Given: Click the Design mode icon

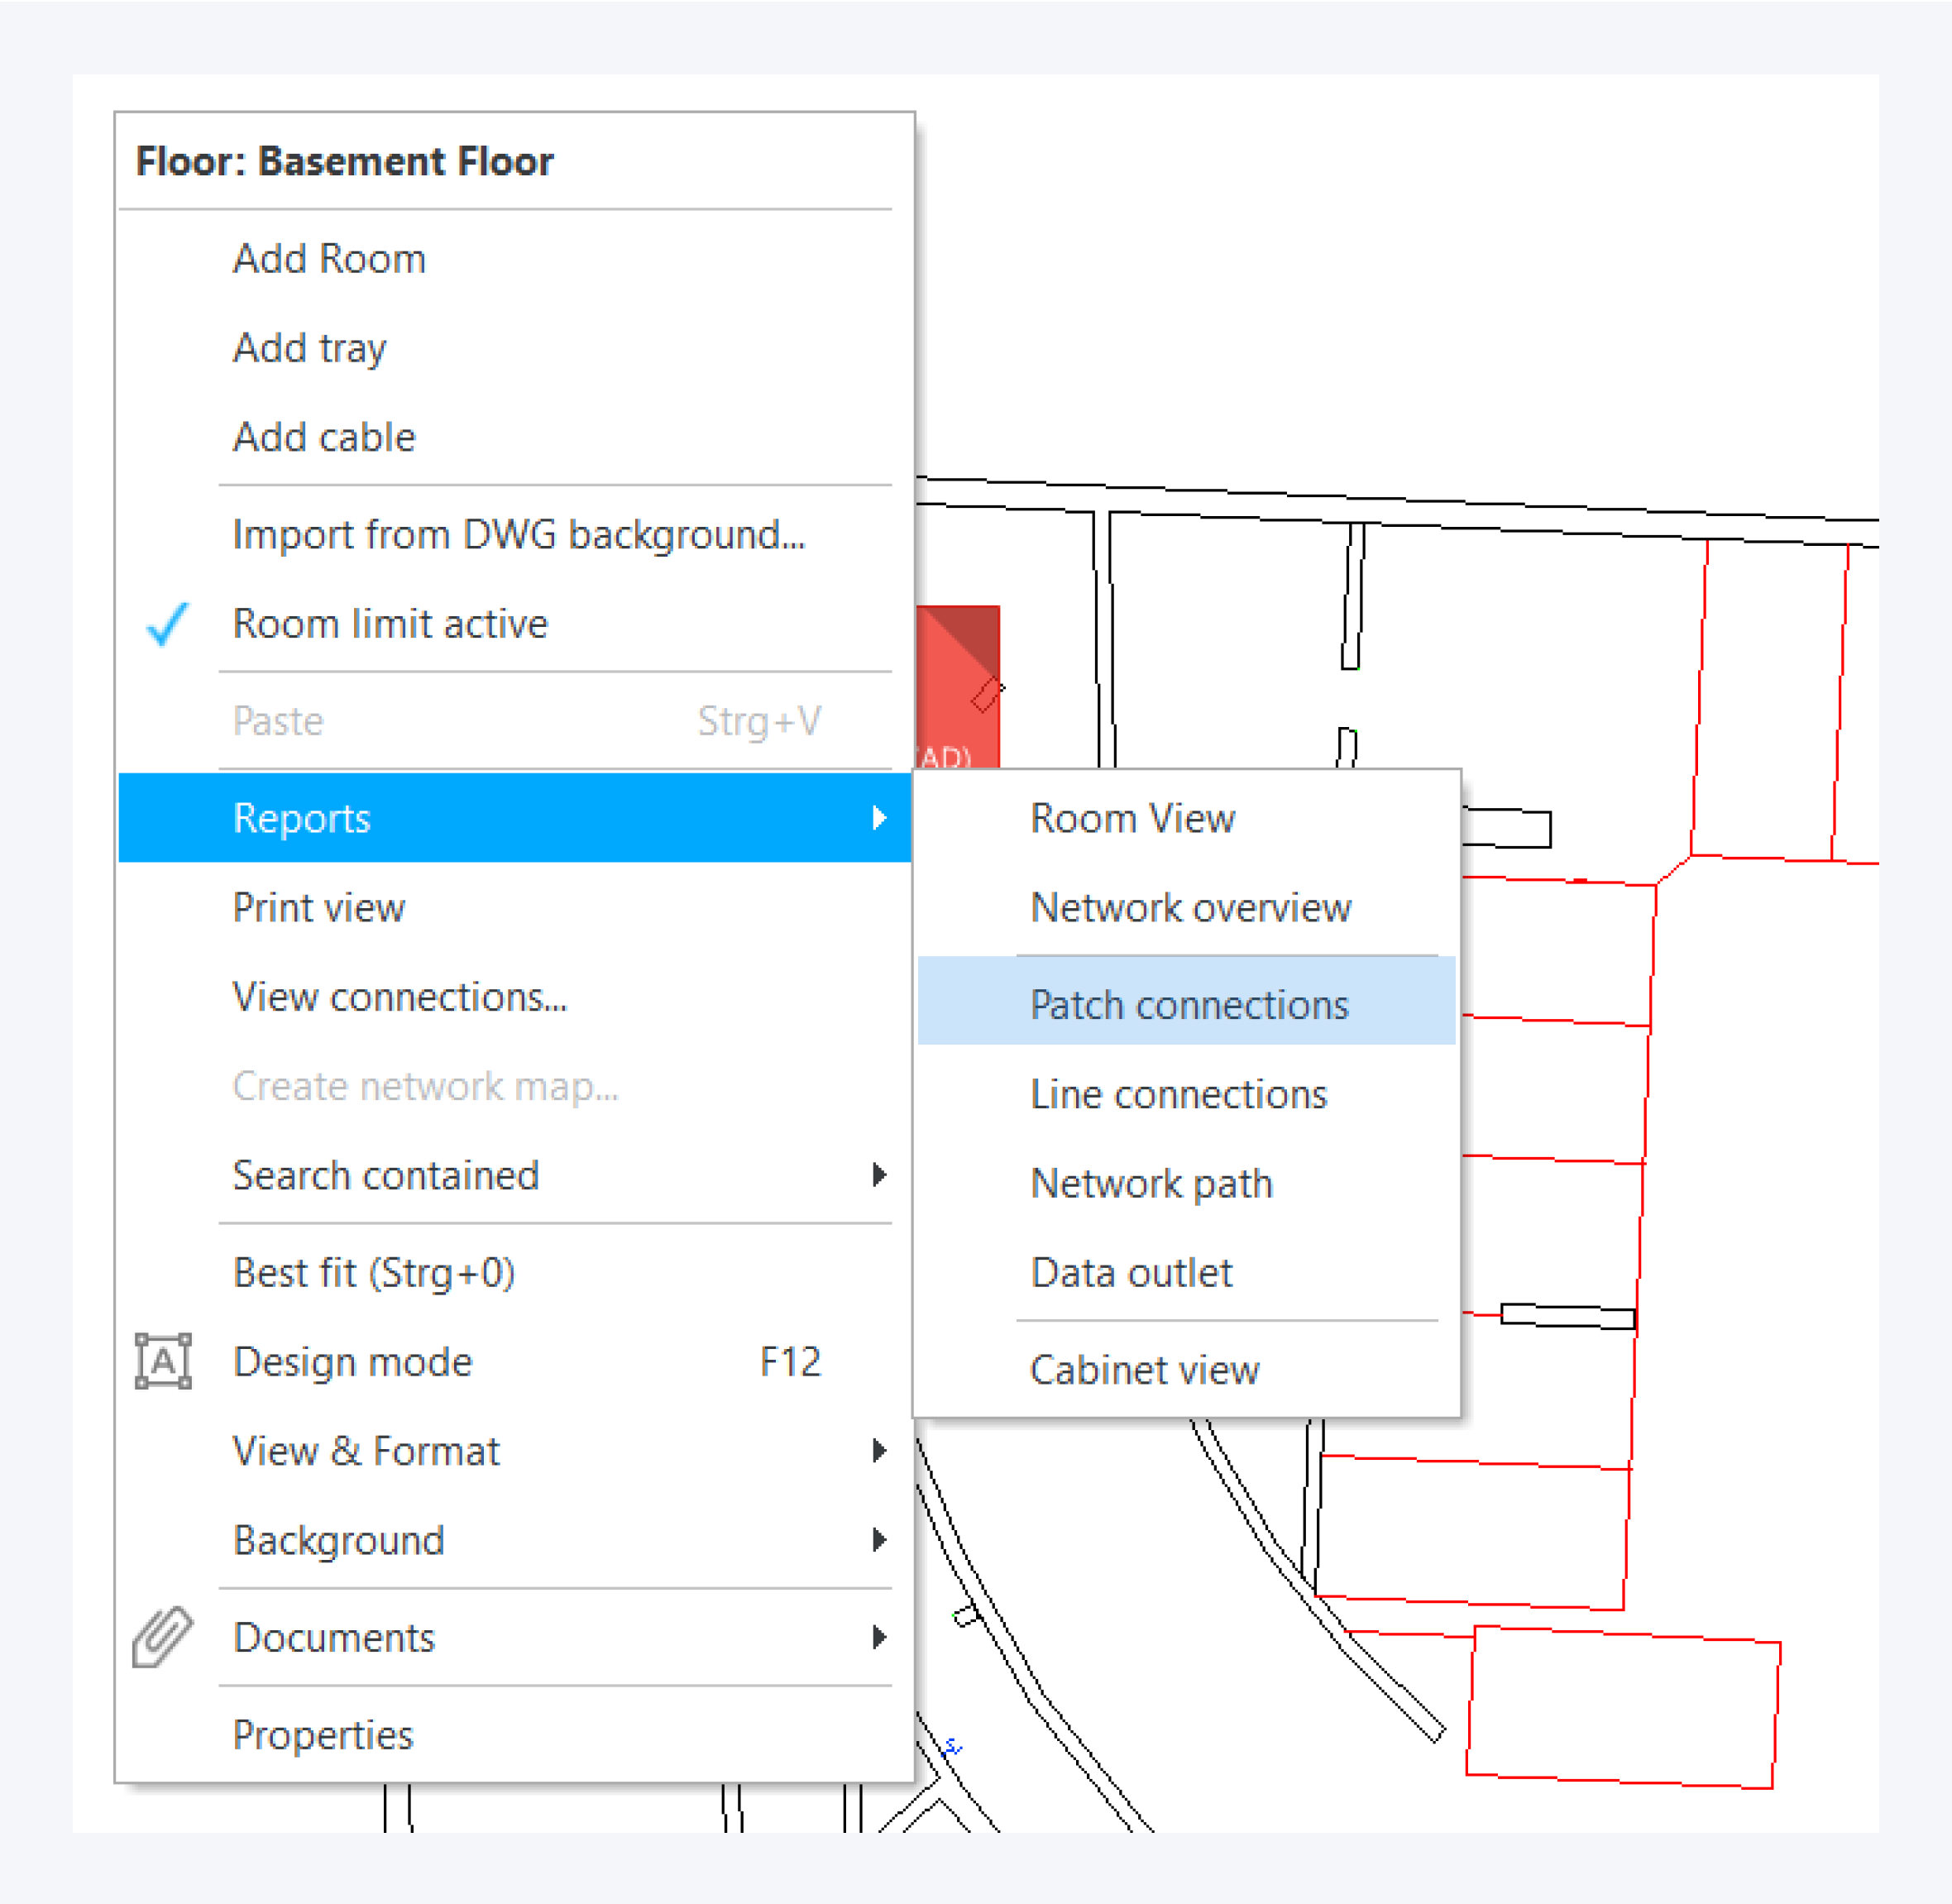Looking at the screenshot, I should click(x=163, y=1361).
